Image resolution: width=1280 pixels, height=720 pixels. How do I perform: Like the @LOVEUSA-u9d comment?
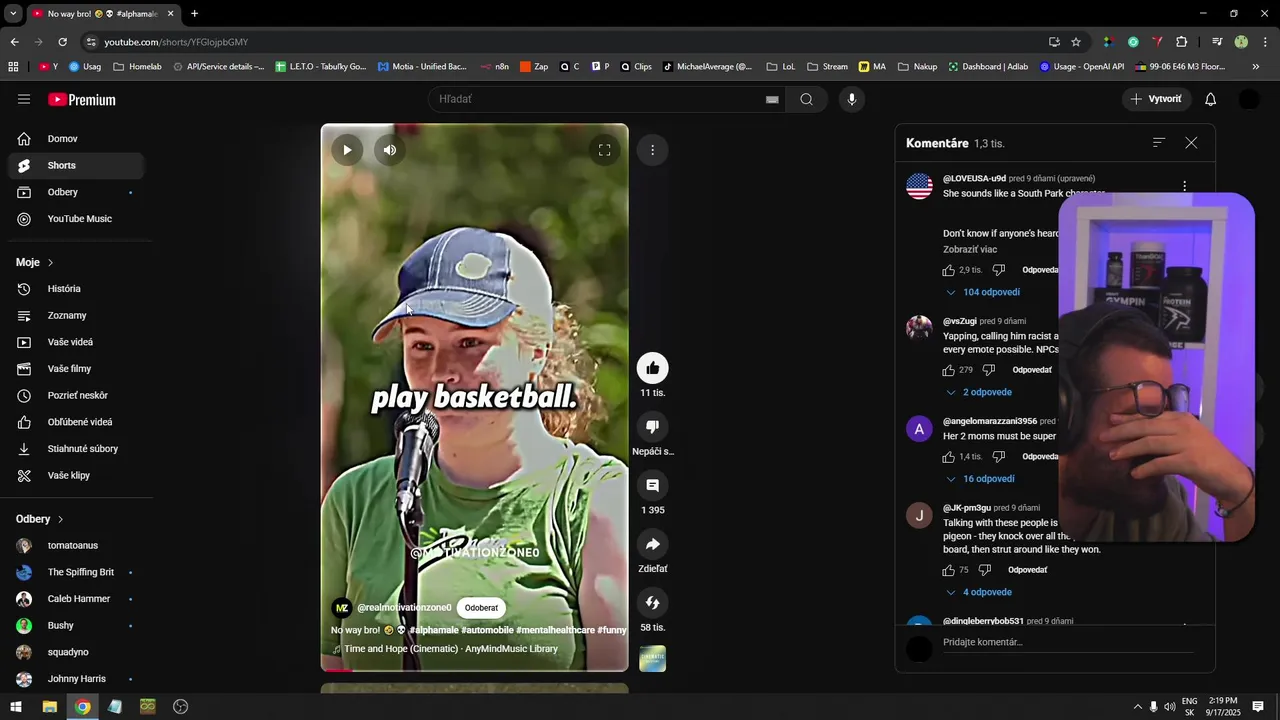[x=948, y=270]
